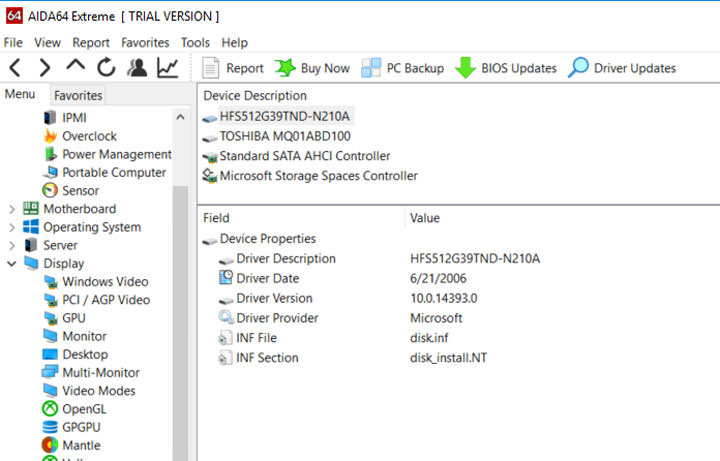Check for BIOS Updates
This screenshot has width=720, height=461.
[x=506, y=68]
